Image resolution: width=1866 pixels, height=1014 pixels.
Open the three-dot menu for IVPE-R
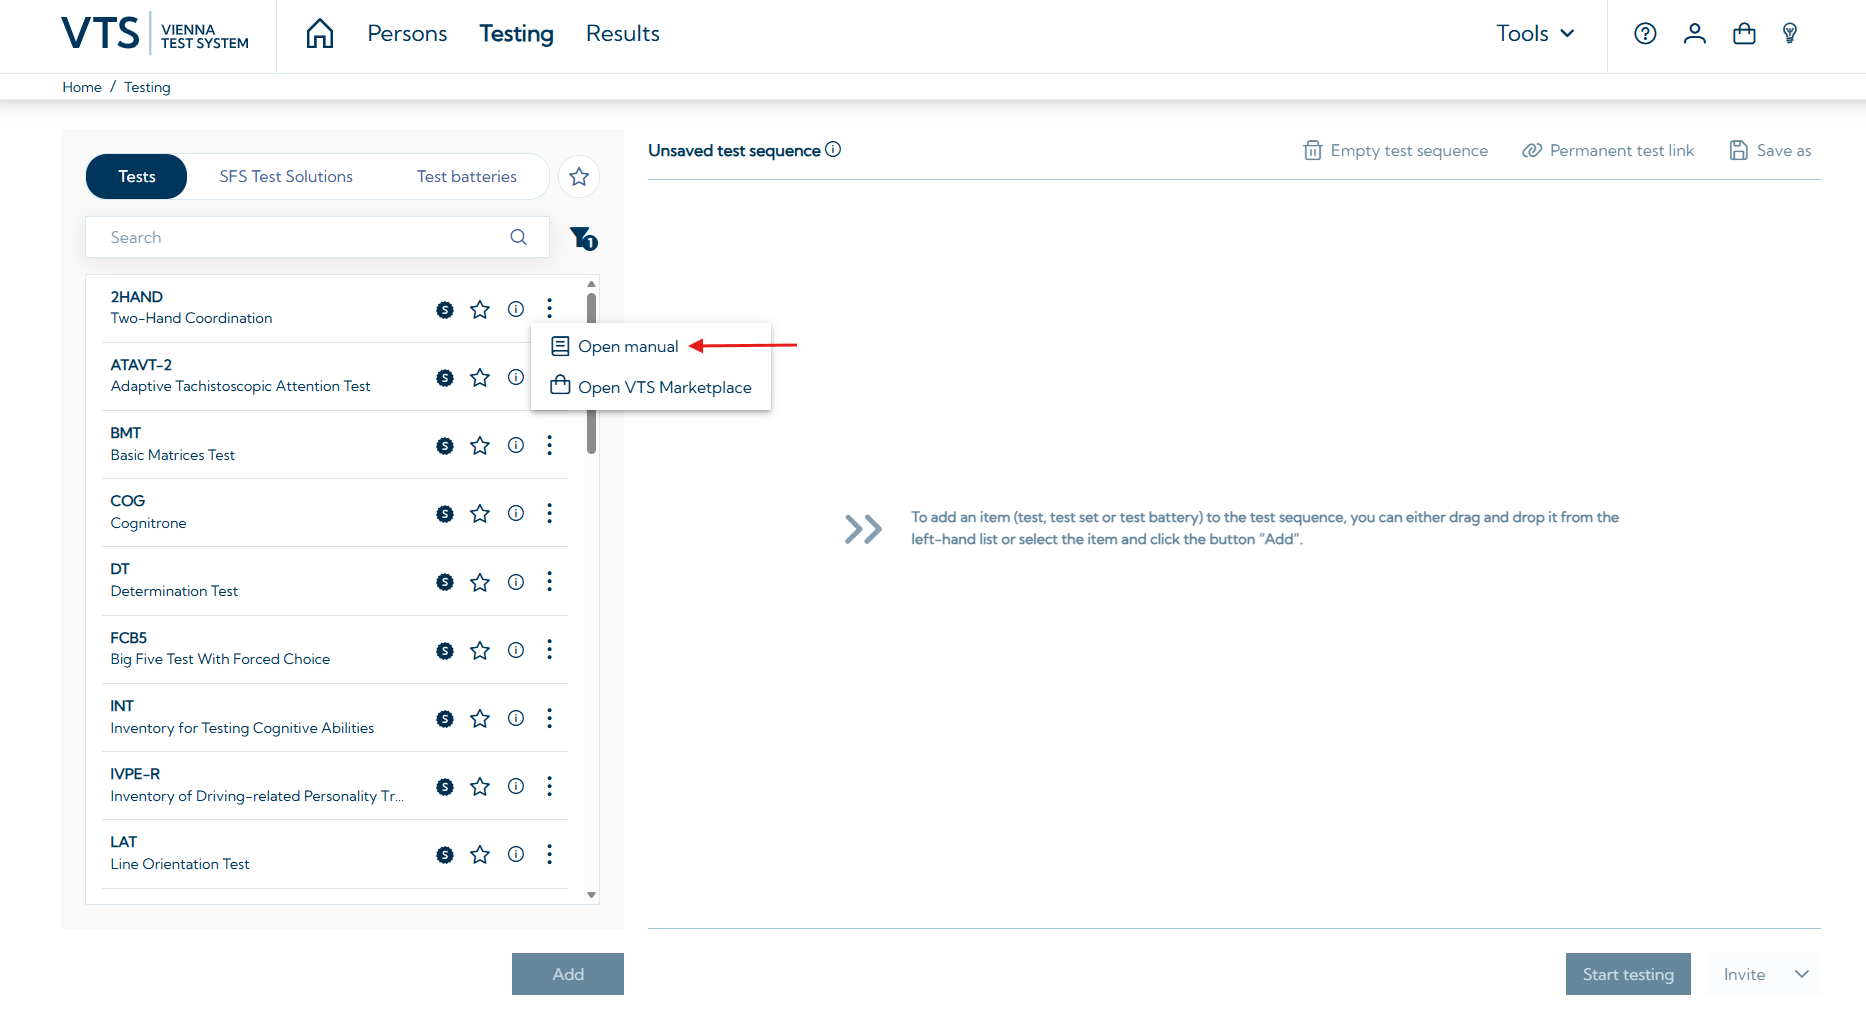(x=549, y=786)
